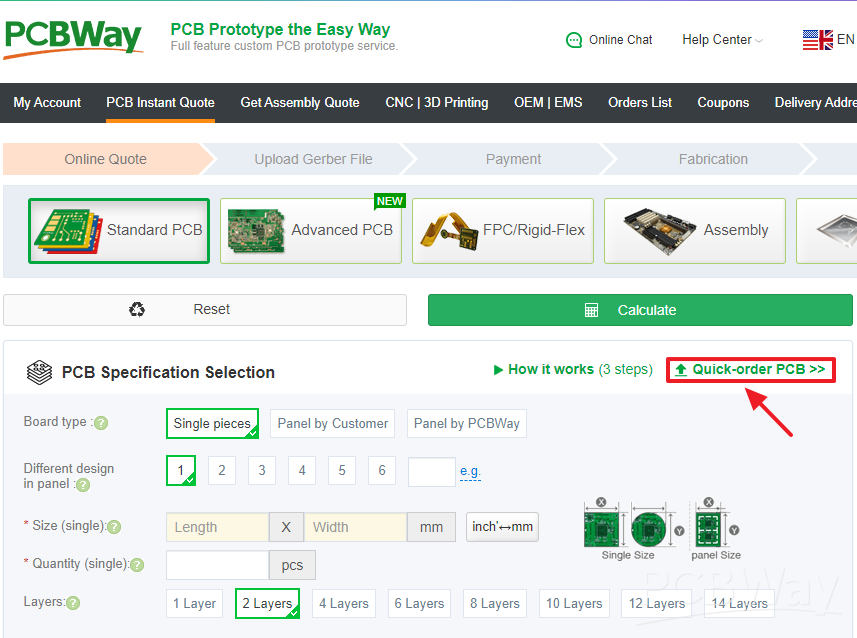Image resolution: width=857 pixels, height=638 pixels.
Task: Click the Layers help question mark
Action: point(74,603)
